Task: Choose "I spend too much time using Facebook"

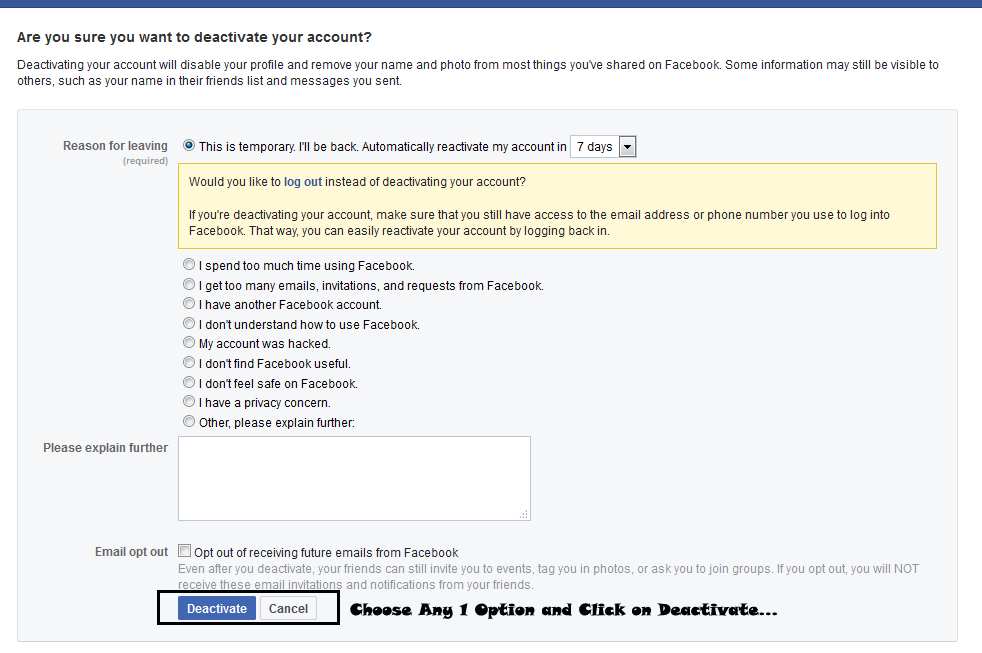Action: coord(189,265)
